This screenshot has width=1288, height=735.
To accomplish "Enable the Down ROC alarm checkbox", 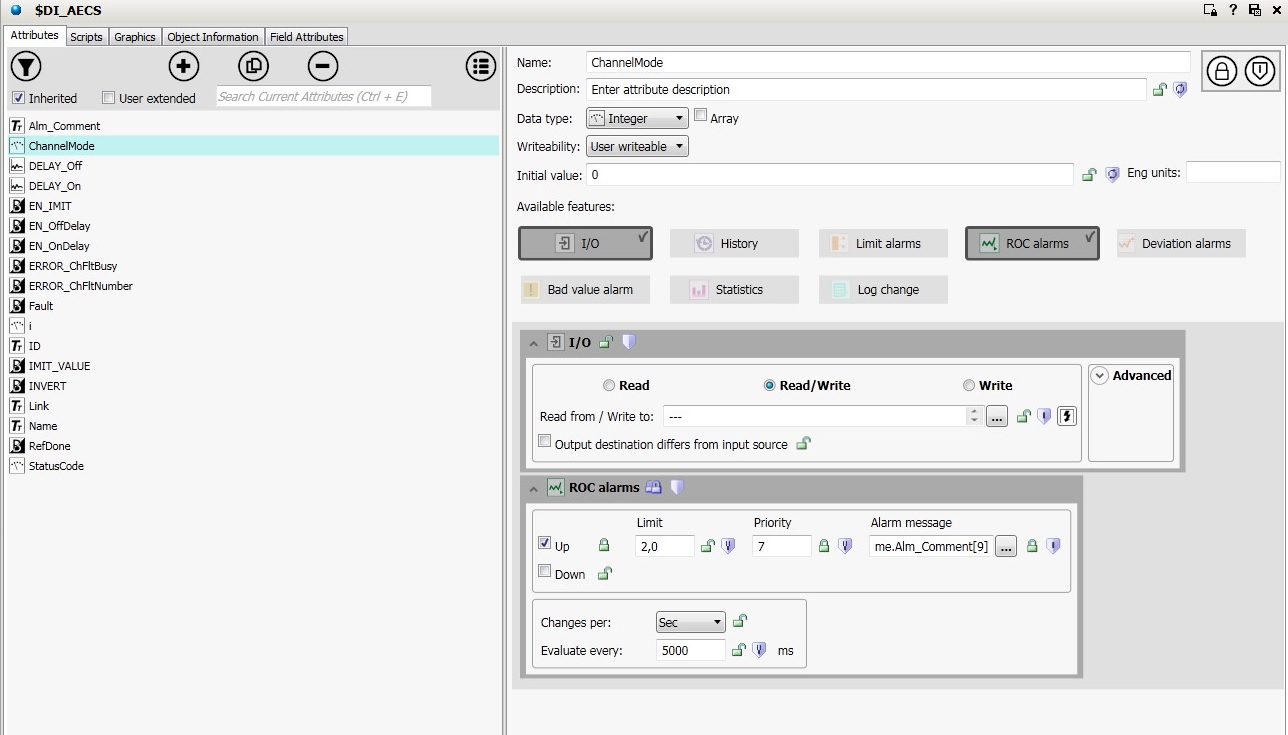I will click(545, 572).
